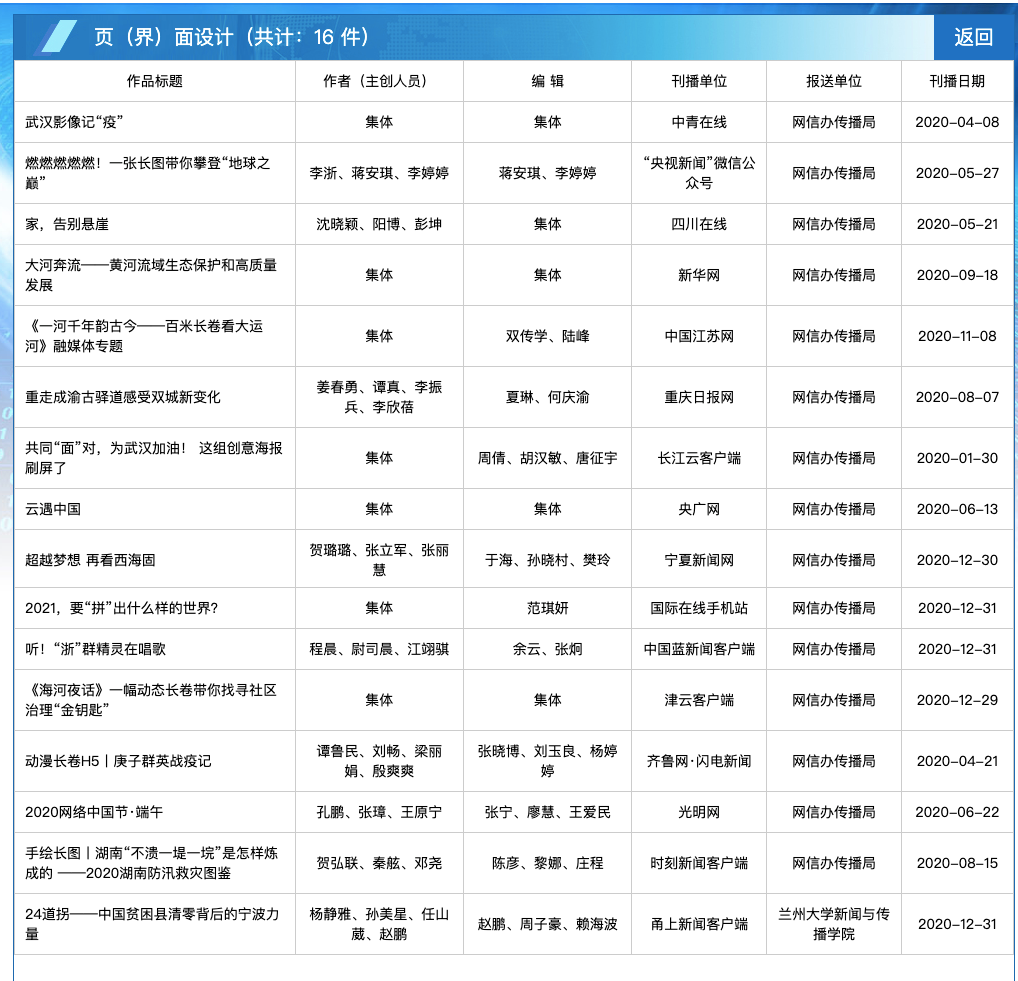Open the entry 动漫长卷H5丨庚子群英战疫记
The width and height of the screenshot is (1018, 981).
[118, 761]
